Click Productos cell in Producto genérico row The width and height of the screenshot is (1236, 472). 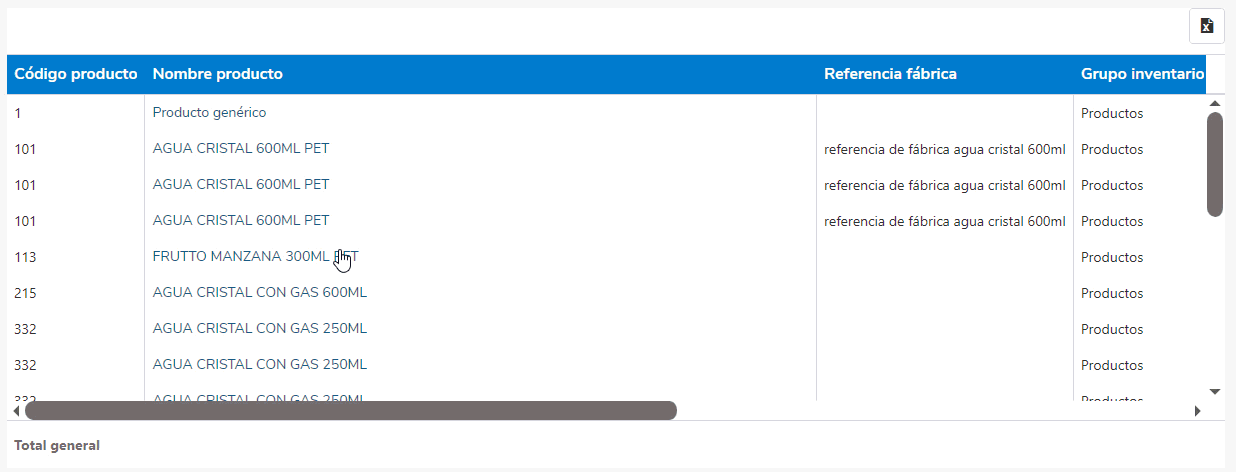point(1112,113)
